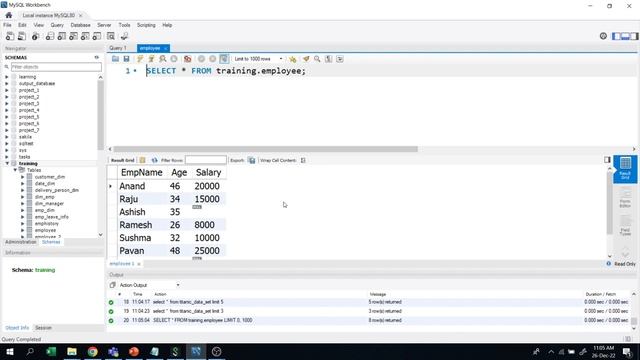Run explain plan with the magnifier lightning icon
The image size is (640, 360).
(163, 59)
